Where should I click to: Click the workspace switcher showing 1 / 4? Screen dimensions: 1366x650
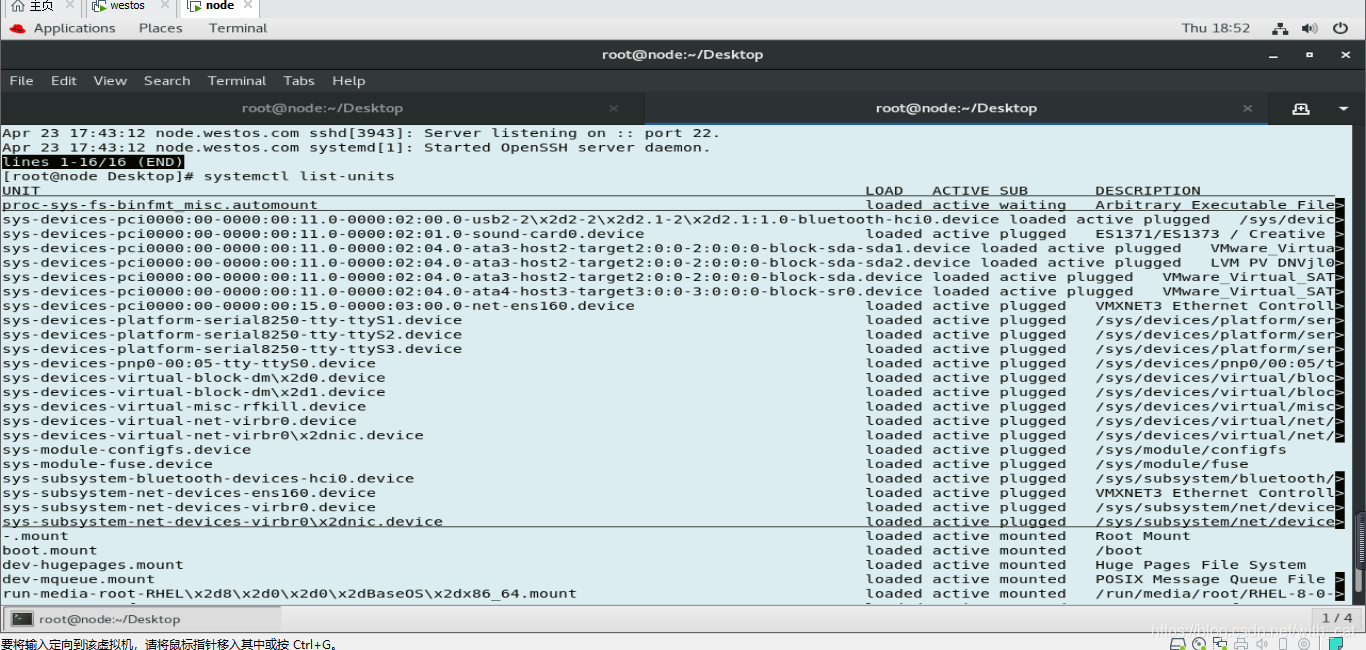click(1337, 619)
